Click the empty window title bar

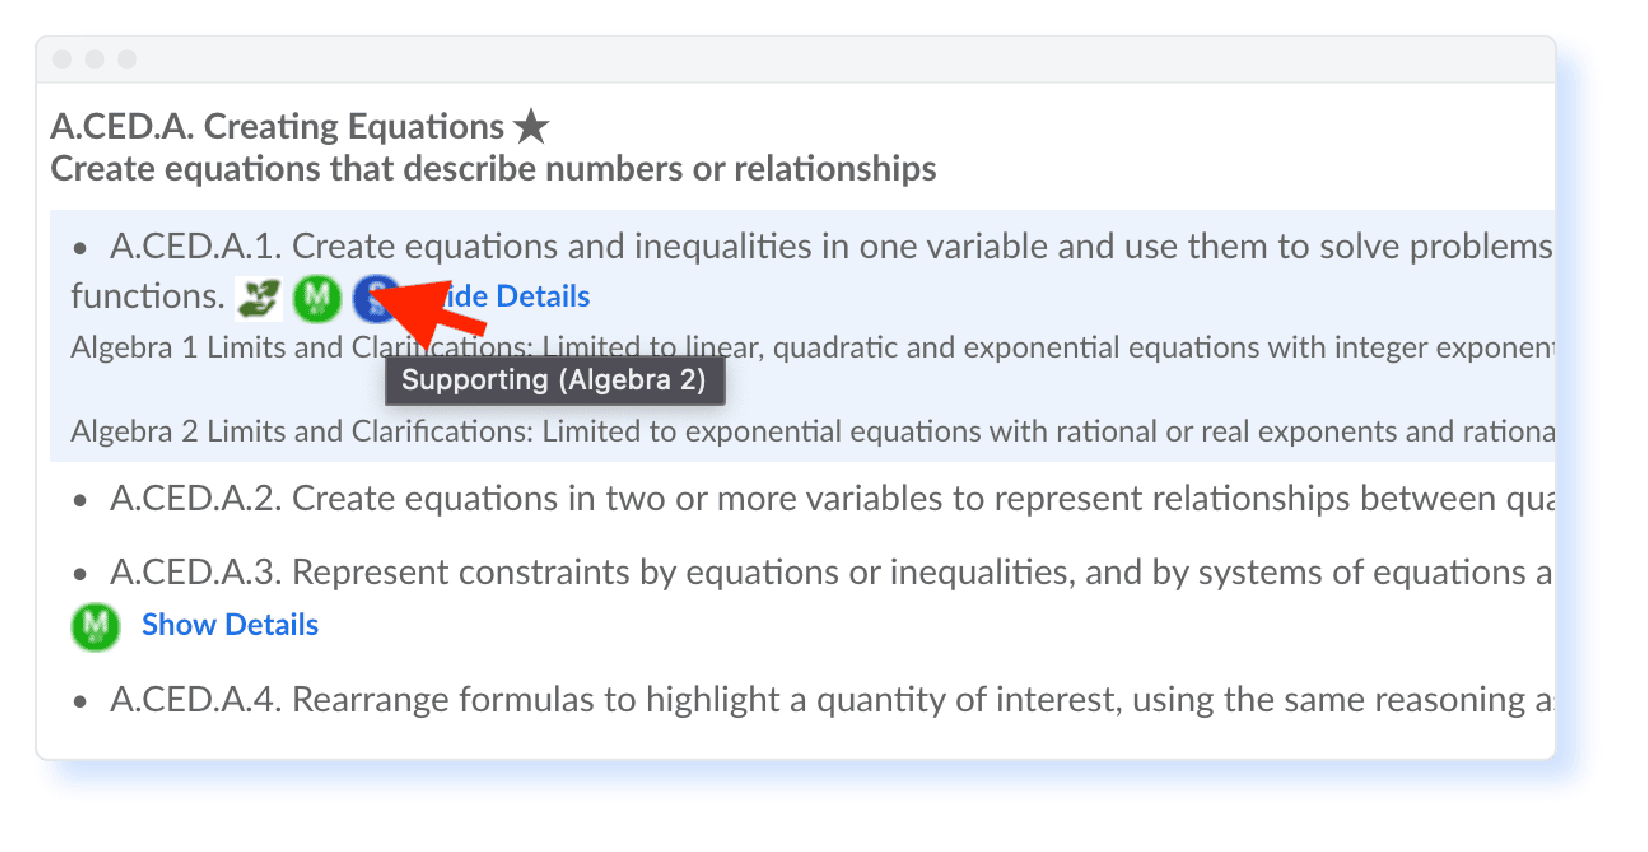800,59
